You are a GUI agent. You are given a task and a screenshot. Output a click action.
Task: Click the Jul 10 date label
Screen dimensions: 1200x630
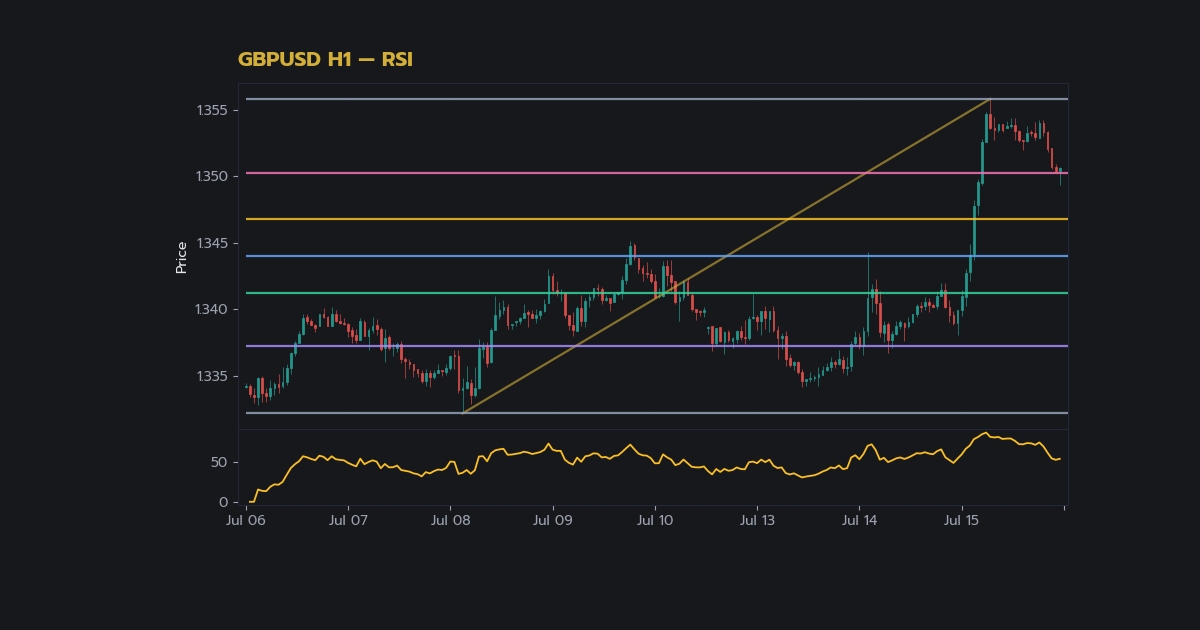point(655,520)
